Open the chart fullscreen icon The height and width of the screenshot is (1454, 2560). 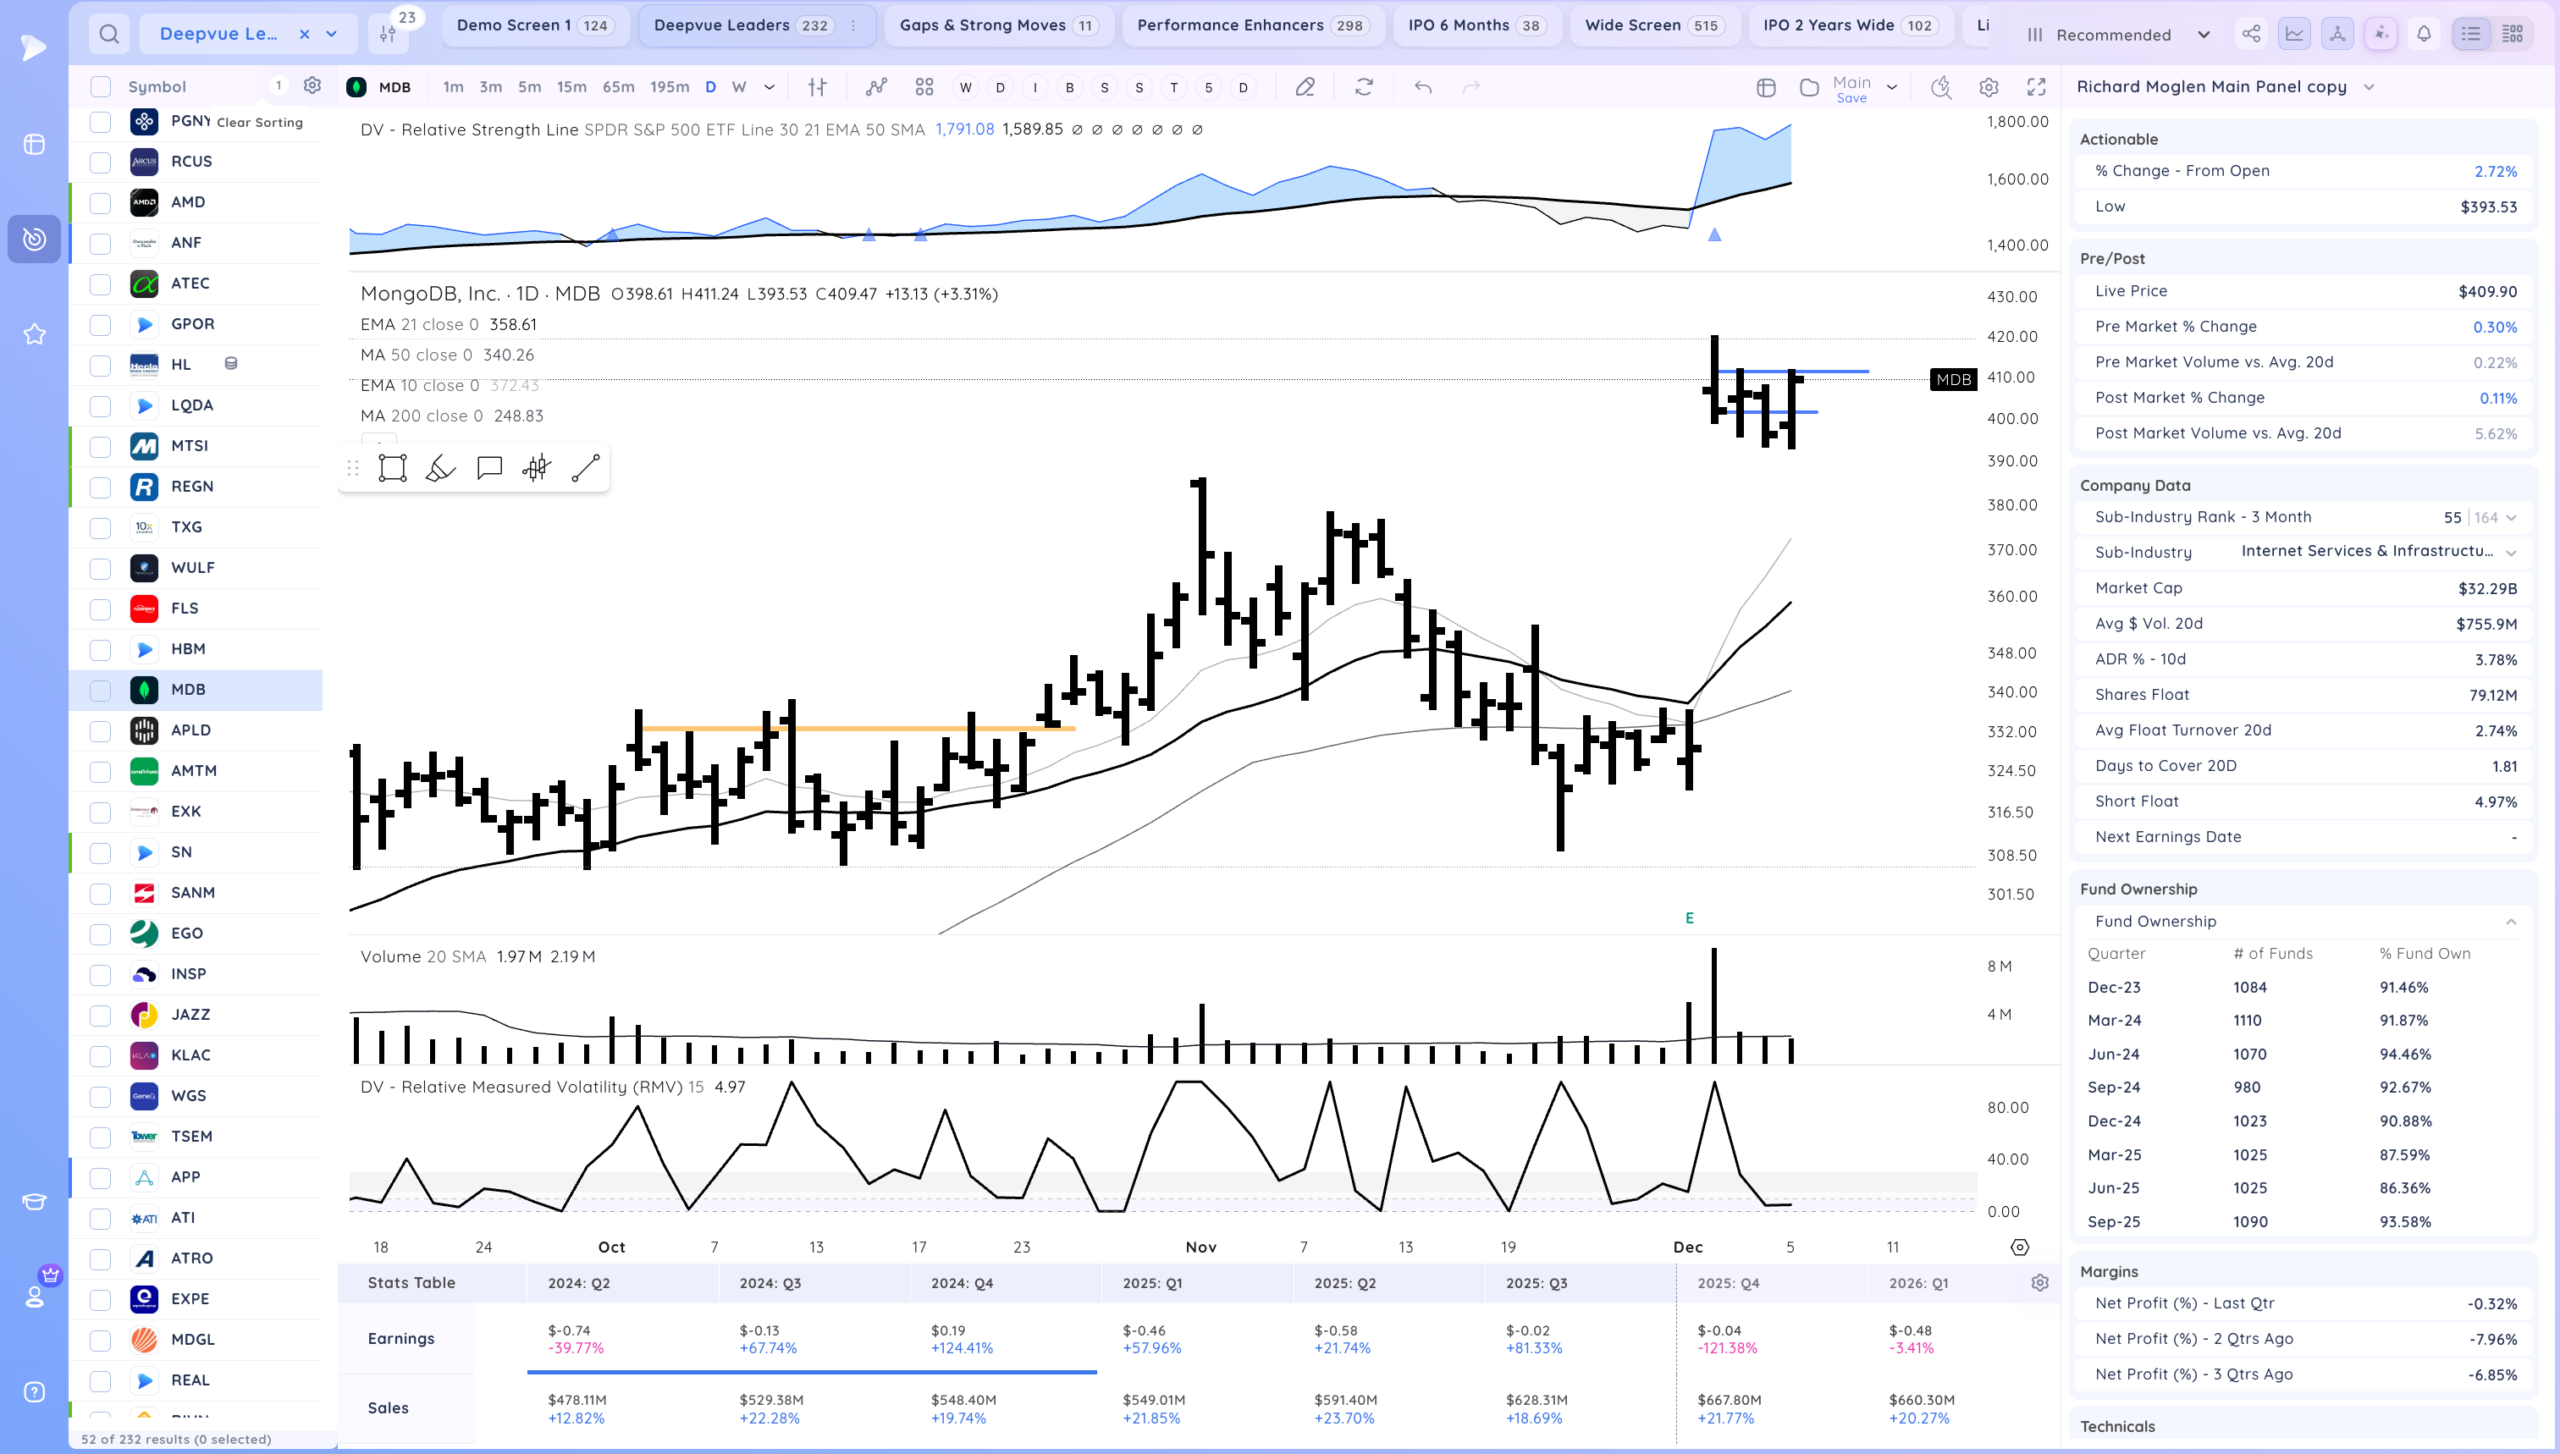(2036, 87)
